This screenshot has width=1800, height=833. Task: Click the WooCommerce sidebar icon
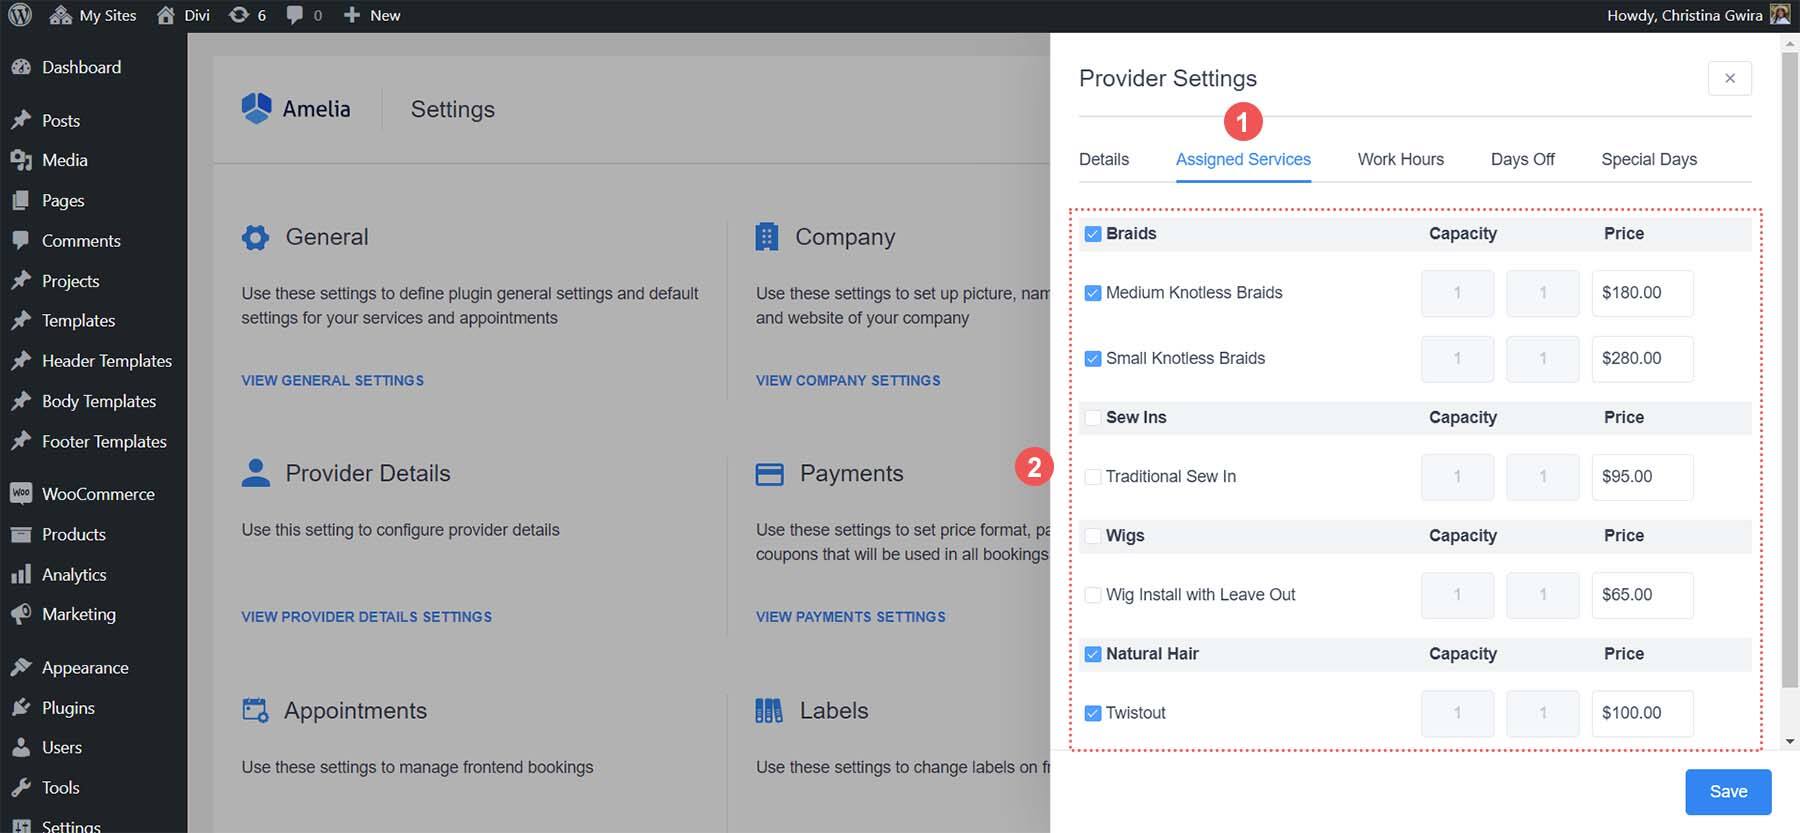tap(21, 493)
